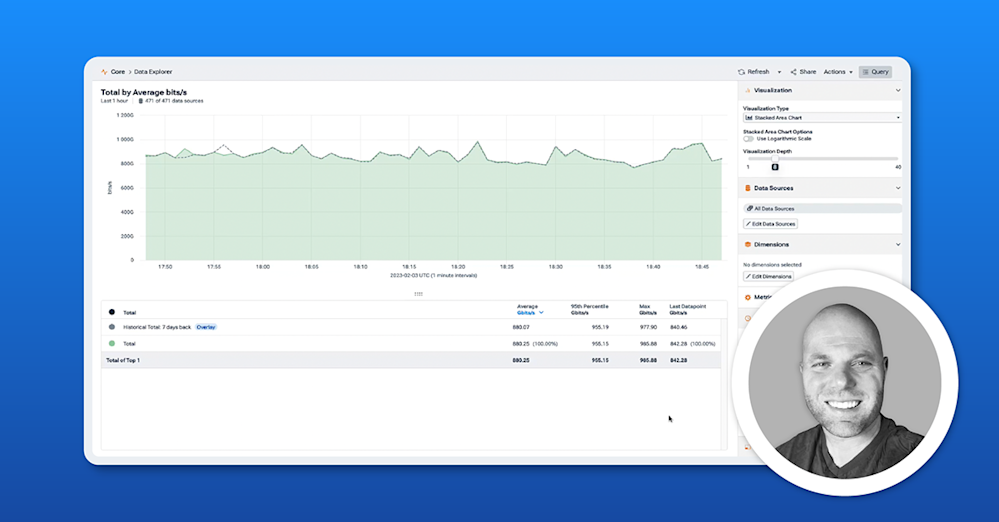Sort by the Average Gbits/s column header
The image size is (999, 522).
click(x=529, y=310)
